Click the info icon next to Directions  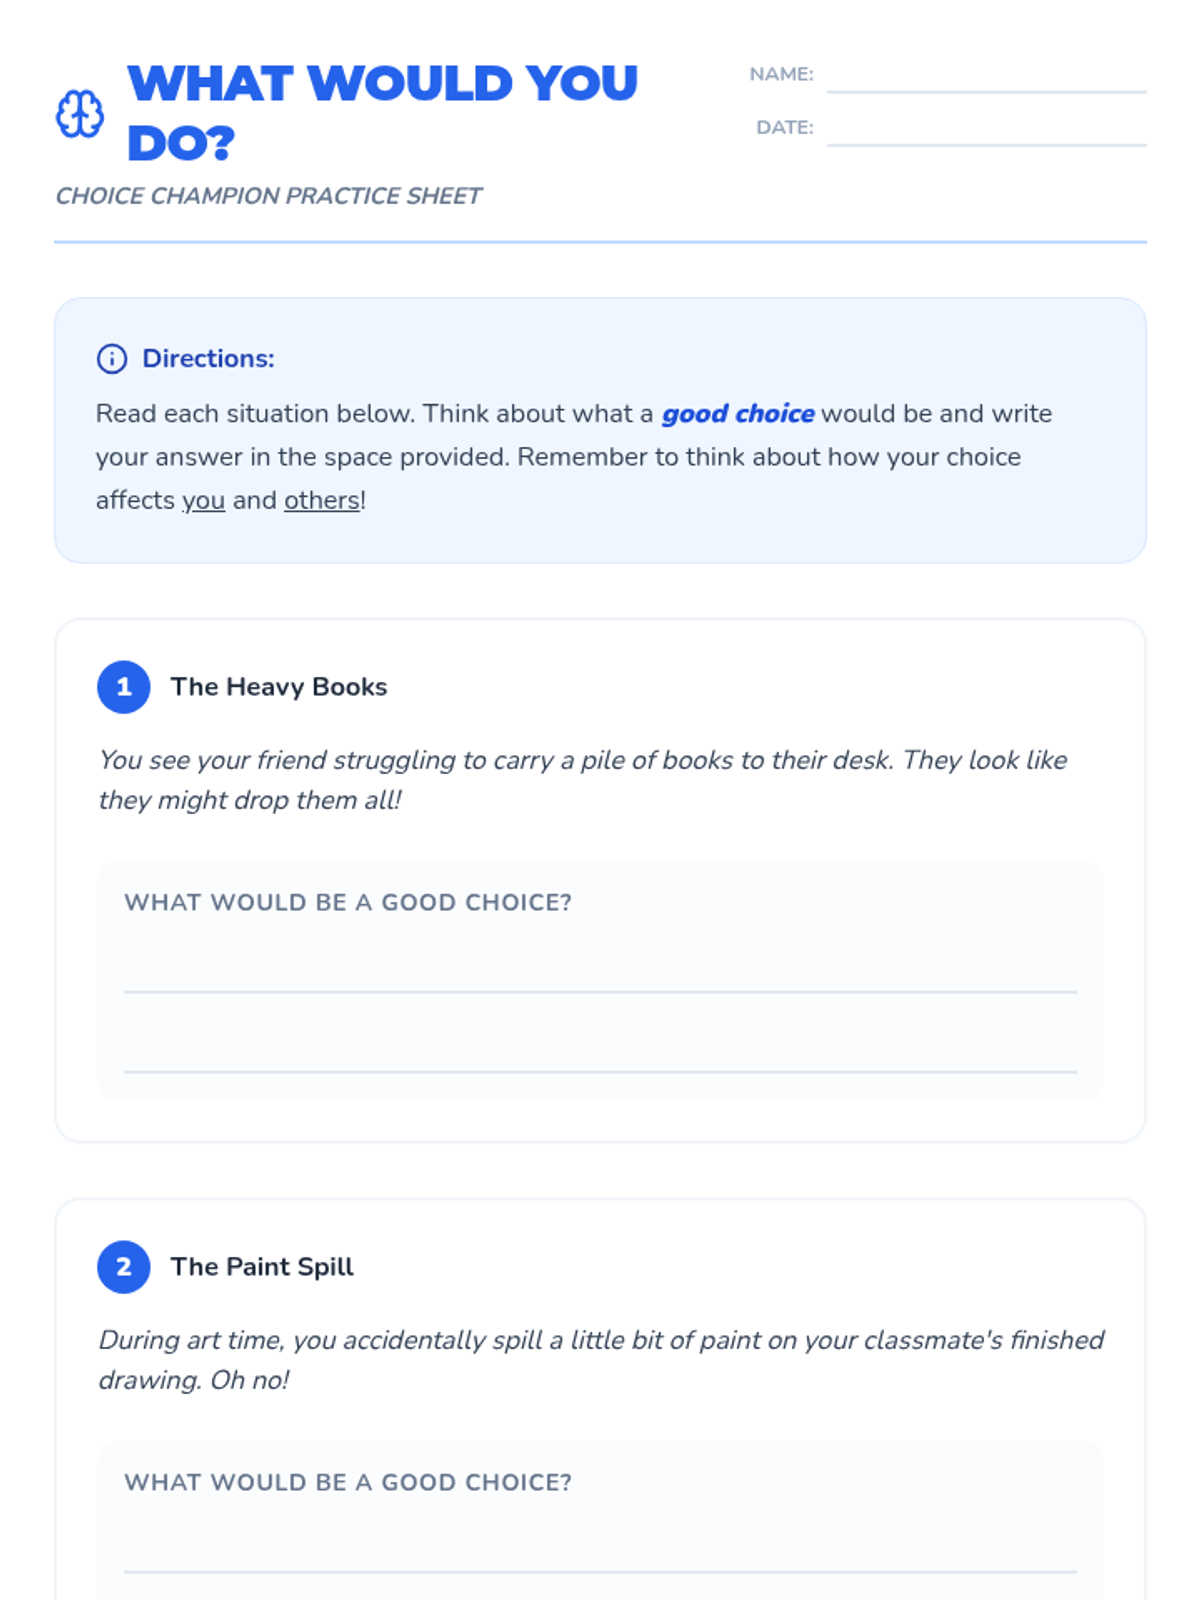pos(112,358)
